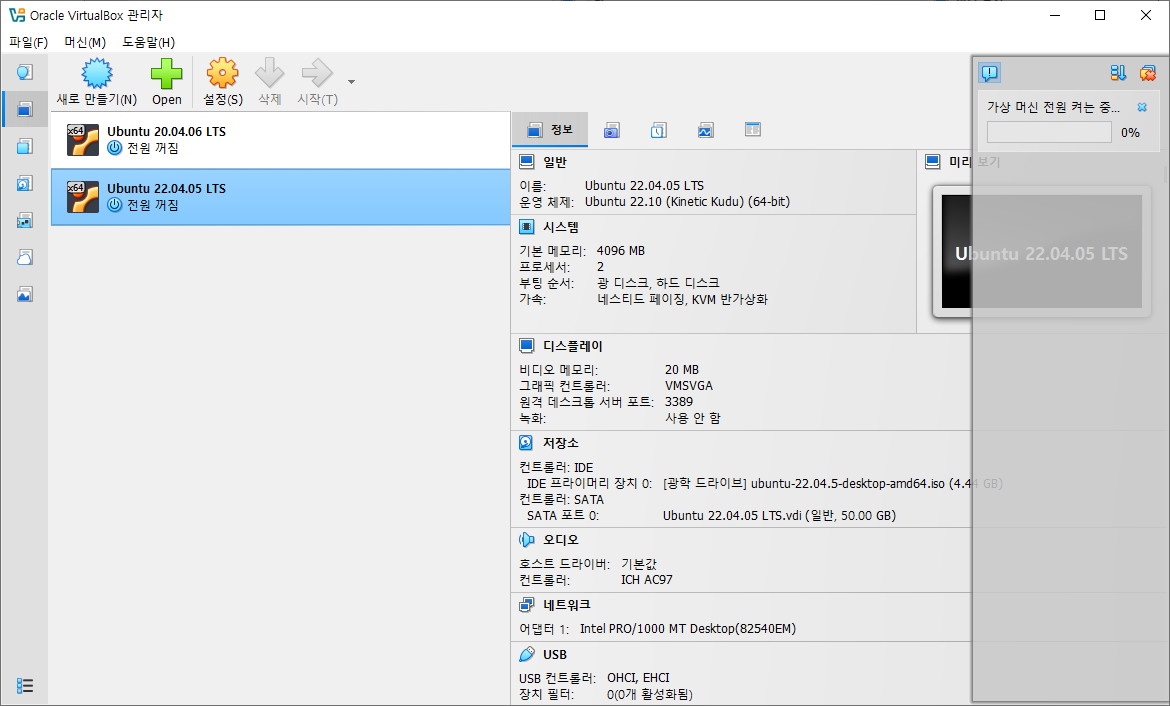Click the 네트워크 adapter icon
Image resolution: width=1170 pixels, height=706 pixels.
(x=527, y=605)
